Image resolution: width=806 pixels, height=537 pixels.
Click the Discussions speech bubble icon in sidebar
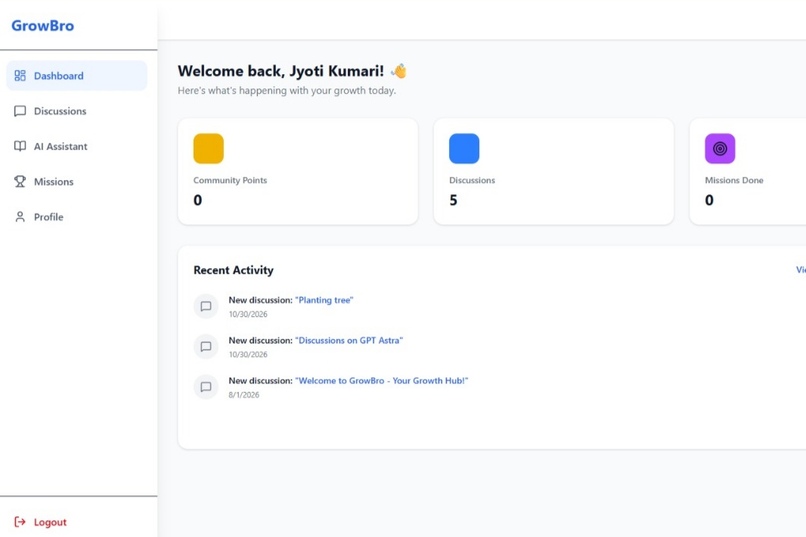20,111
